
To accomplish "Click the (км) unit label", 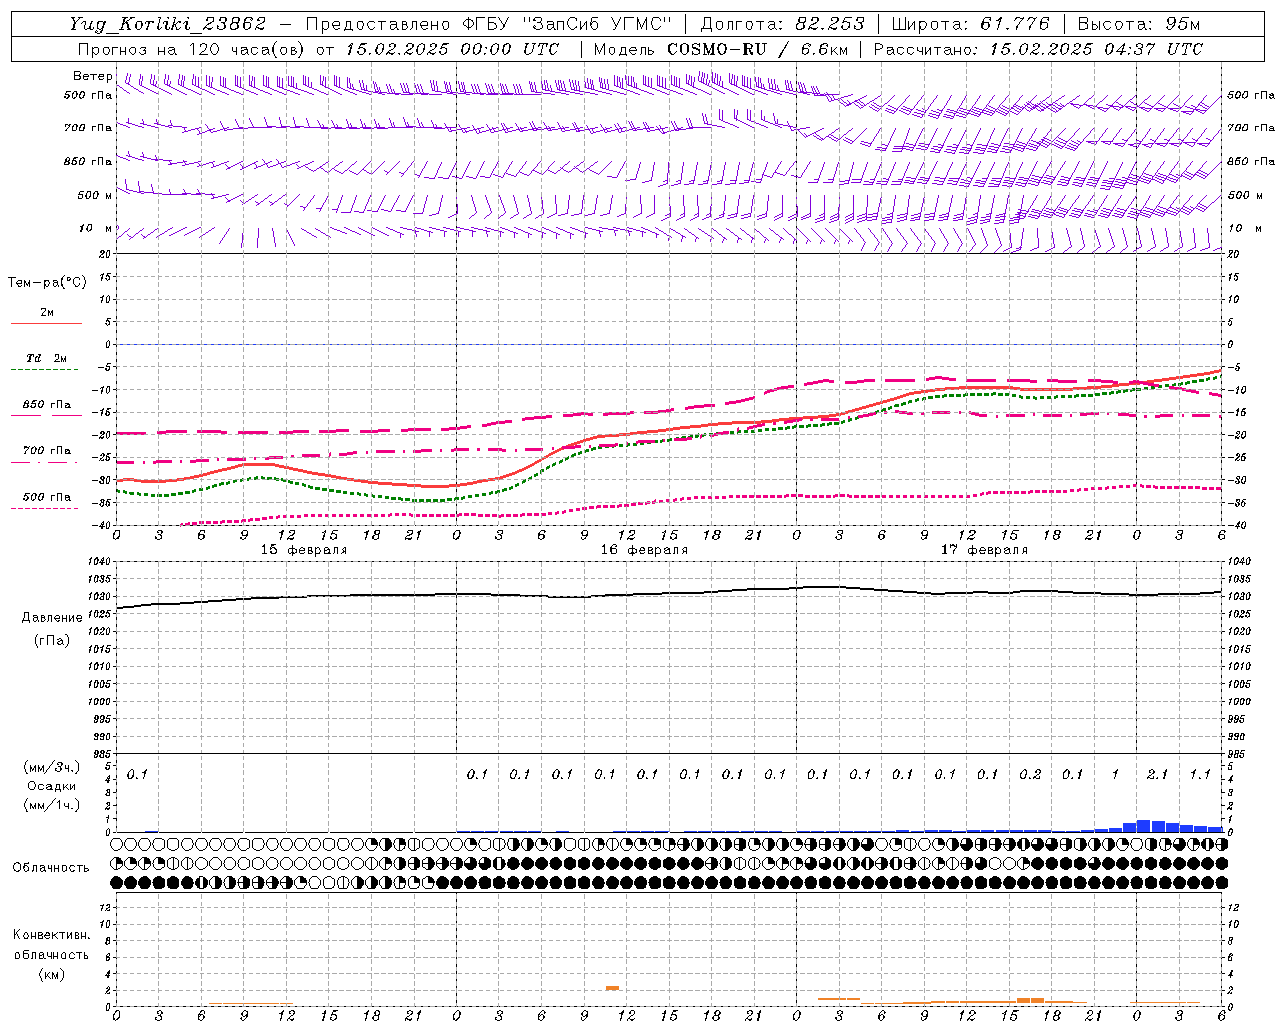I will (51, 974).
